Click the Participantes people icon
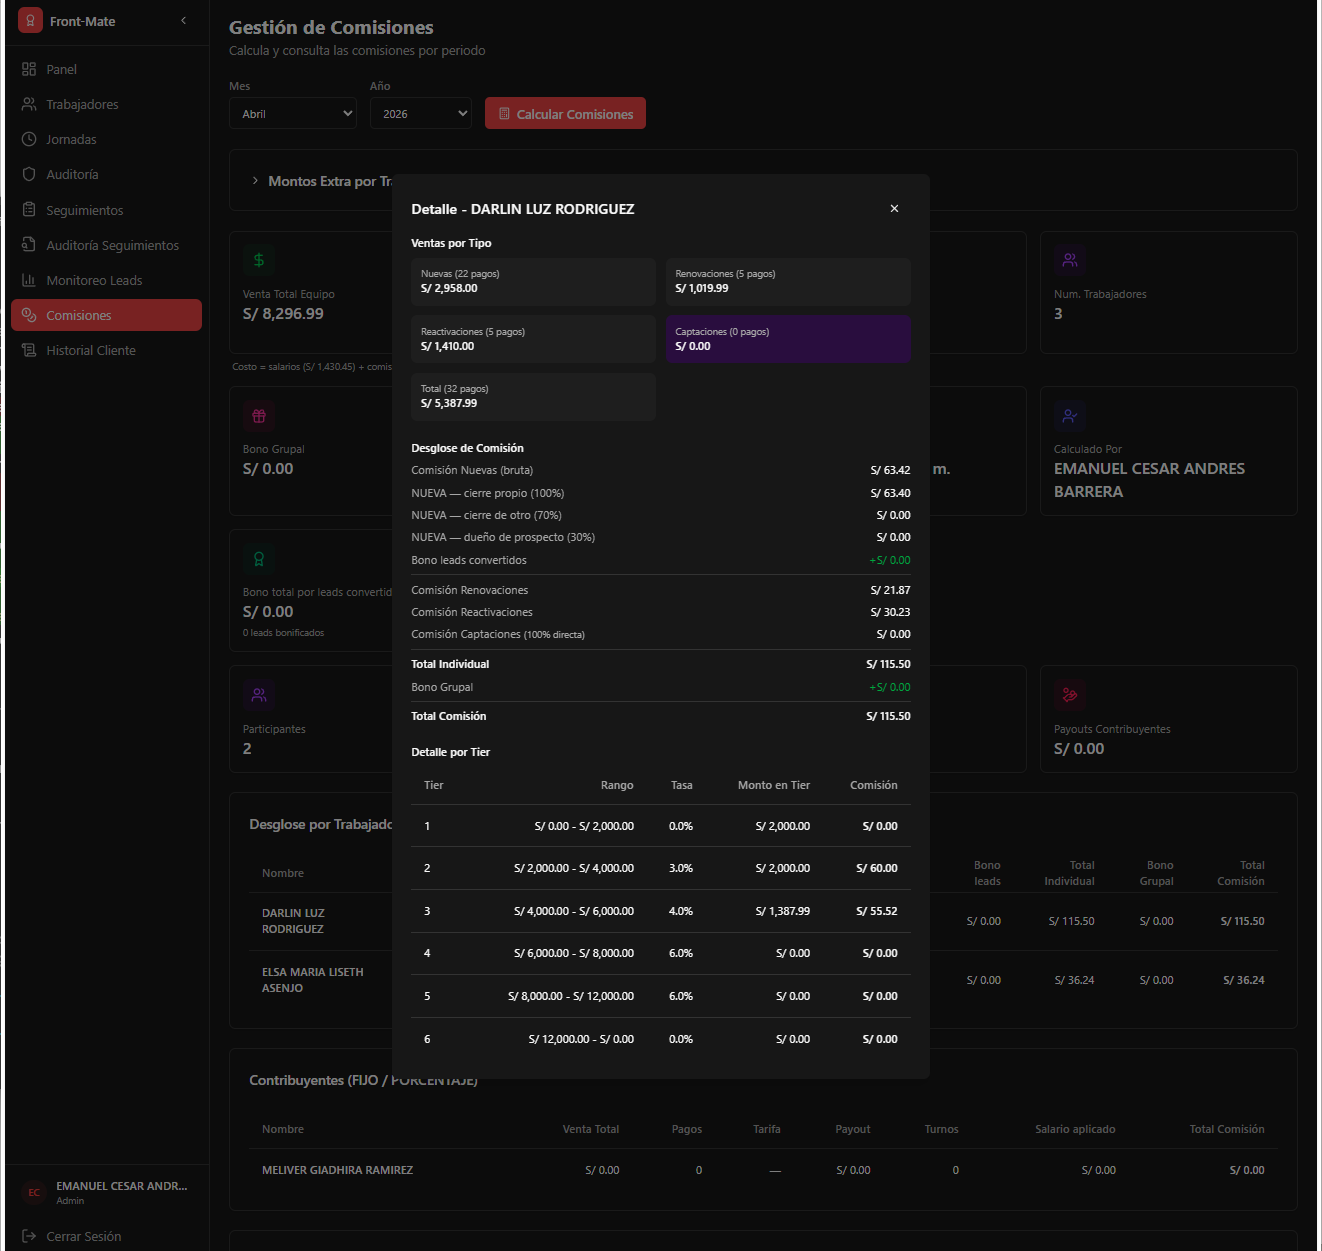This screenshot has height=1251, width=1322. point(259,695)
